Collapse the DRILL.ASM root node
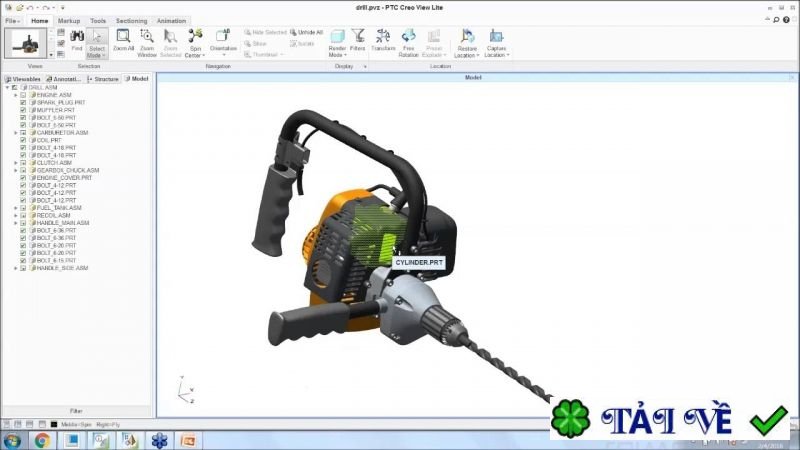 tap(8, 88)
